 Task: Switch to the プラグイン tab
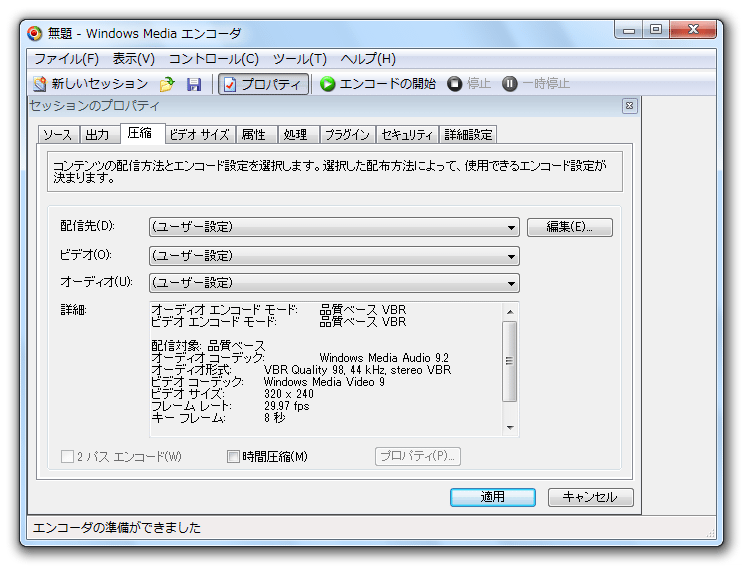347,135
